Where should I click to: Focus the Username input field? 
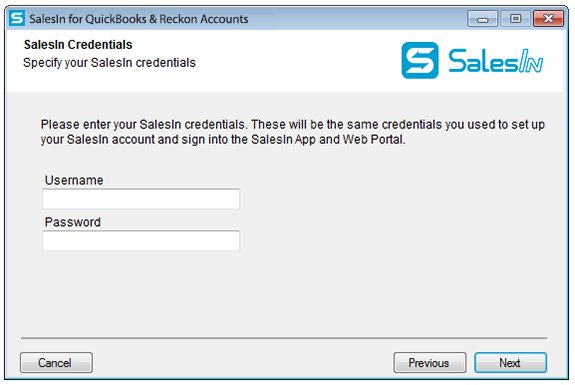141,199
